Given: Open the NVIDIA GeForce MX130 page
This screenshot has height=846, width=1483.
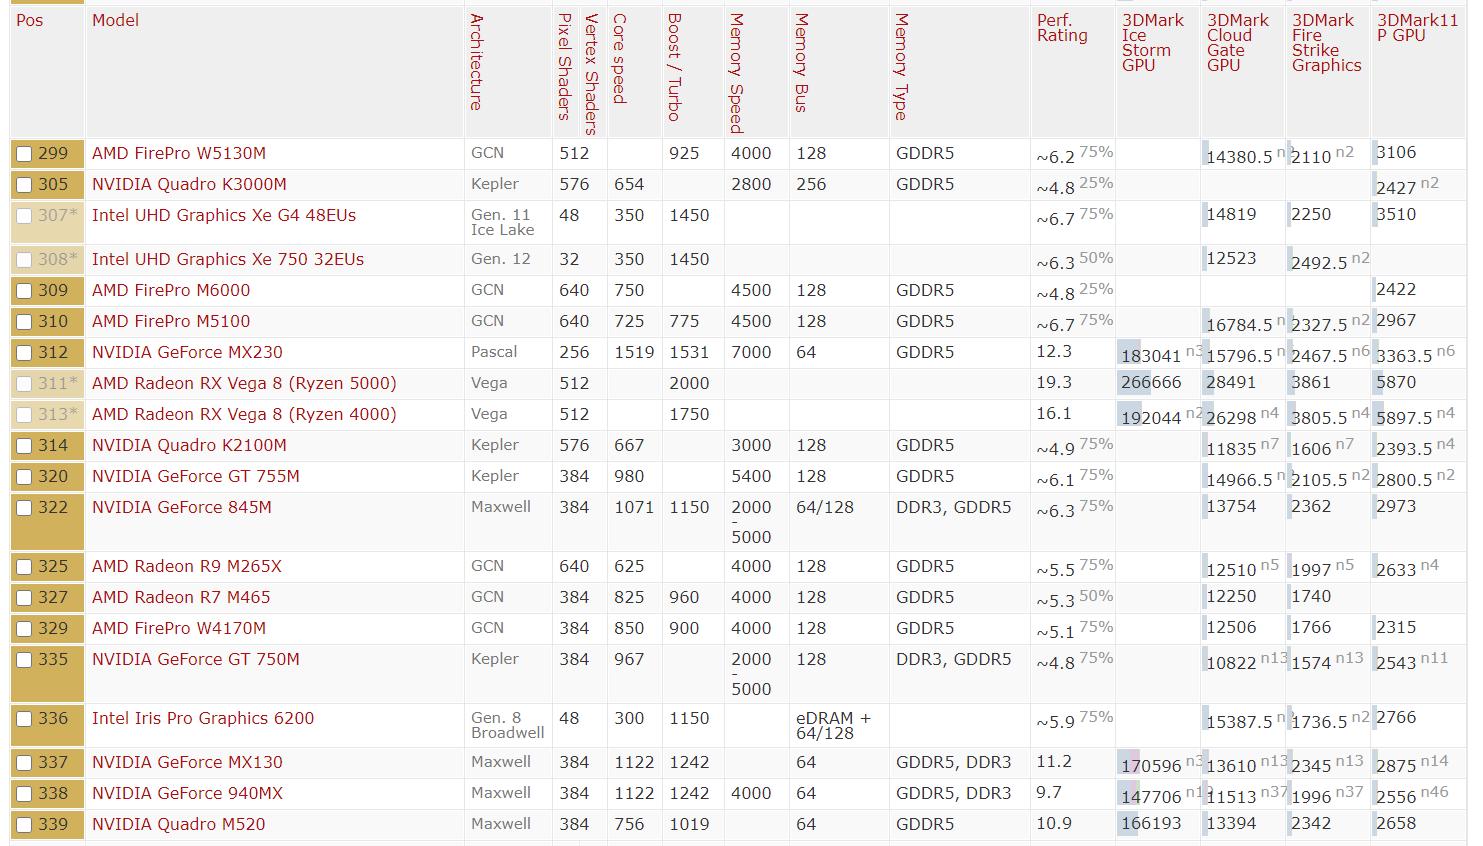Looking at the screenshot, I should pyautogui.click(x=187, y=762).
